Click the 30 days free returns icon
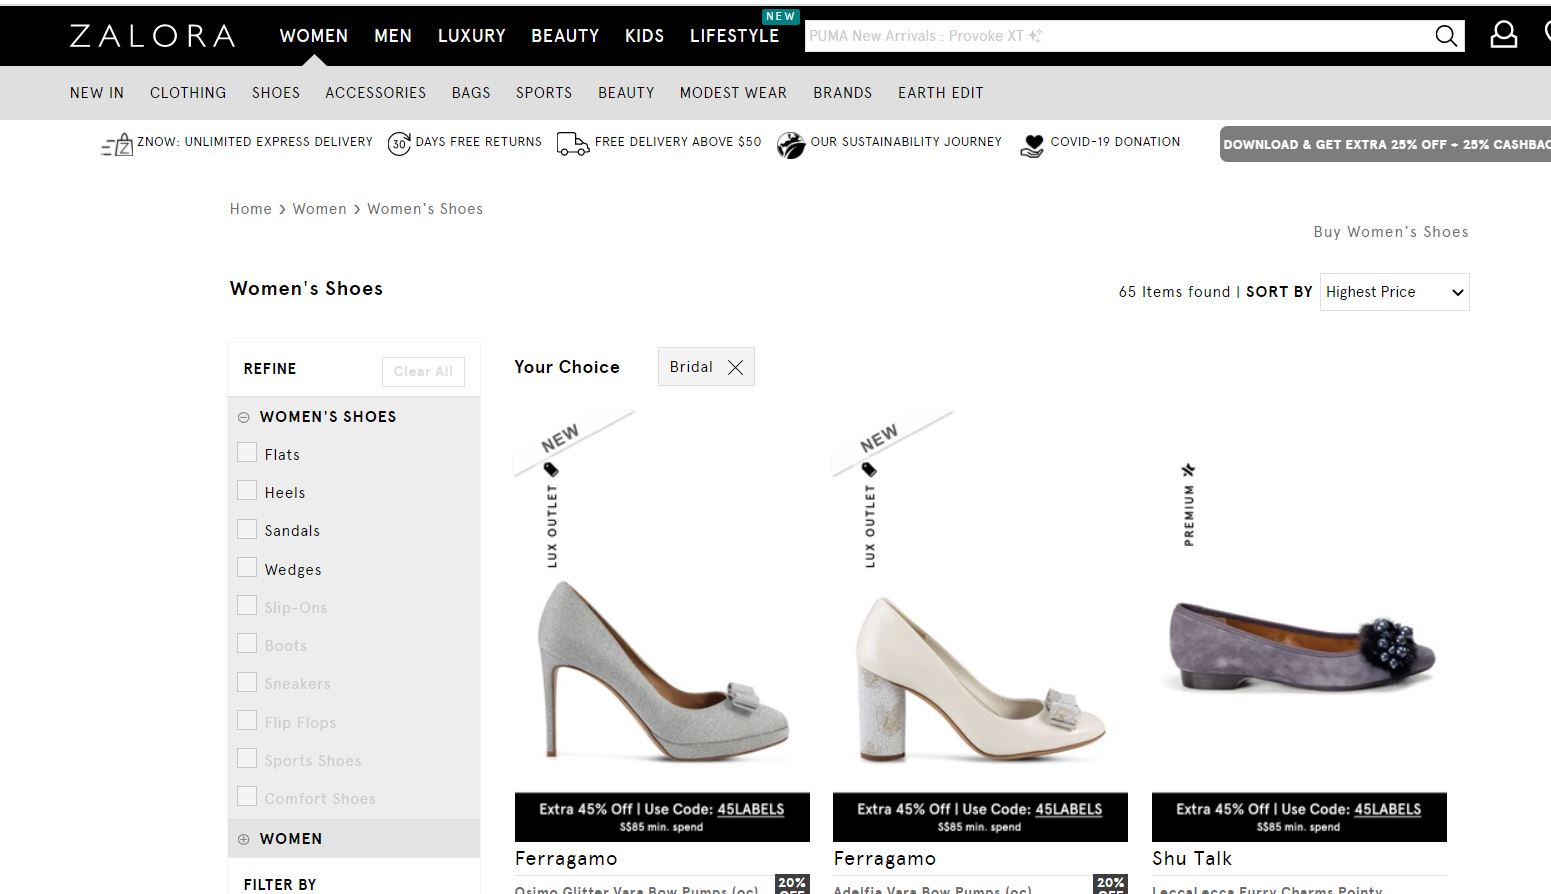Screen dimensions: 1551x894 pos(399,144)
